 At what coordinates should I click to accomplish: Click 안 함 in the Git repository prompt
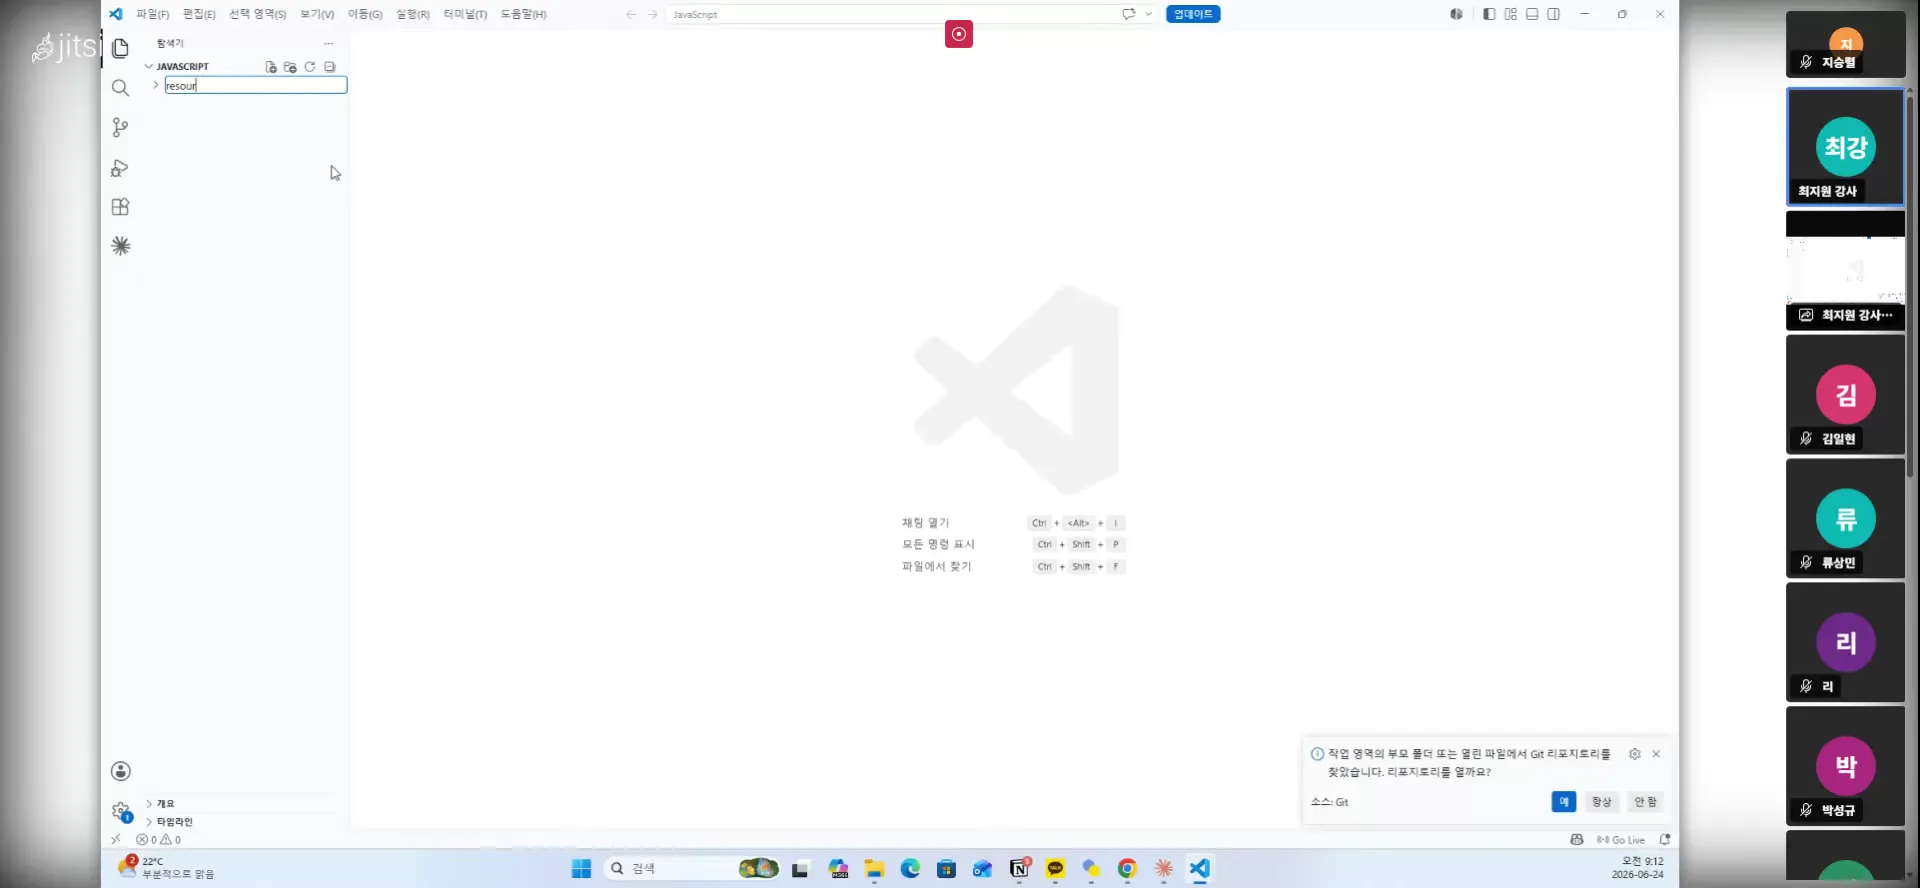(x=1645, y=802)
